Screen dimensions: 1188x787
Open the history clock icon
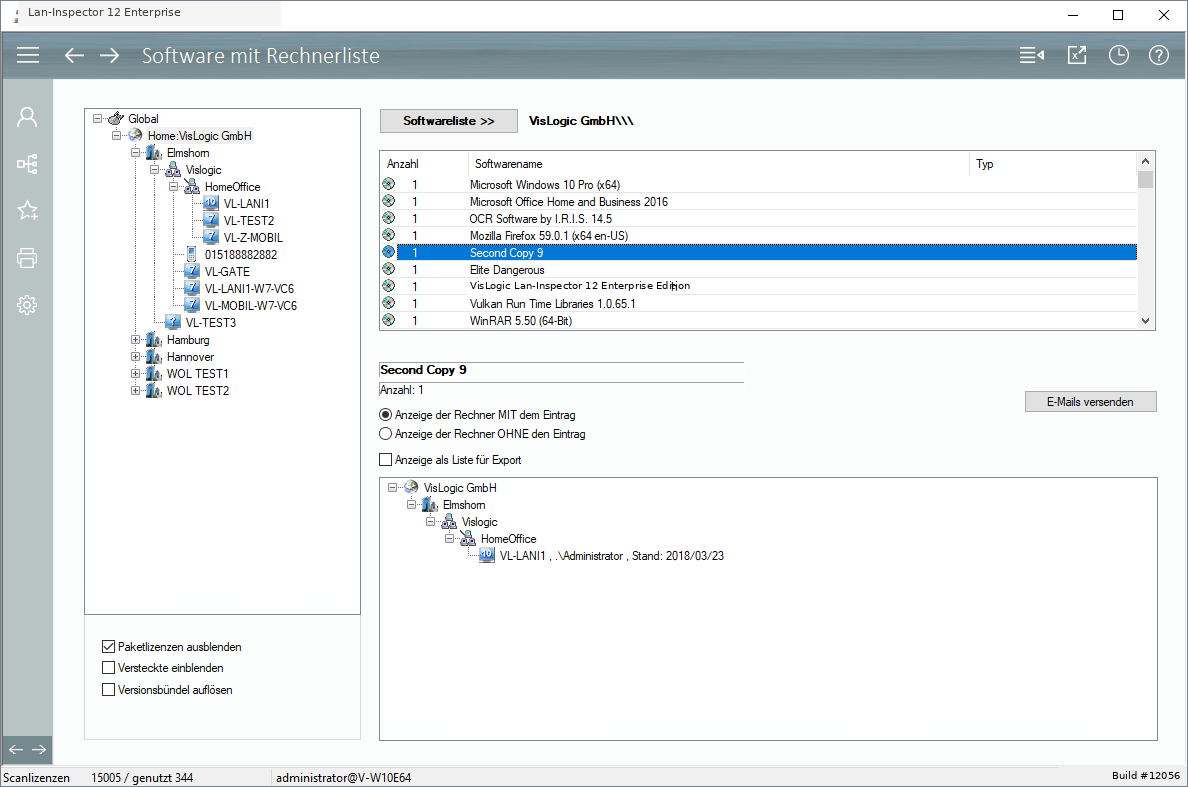coord(1118,55)
